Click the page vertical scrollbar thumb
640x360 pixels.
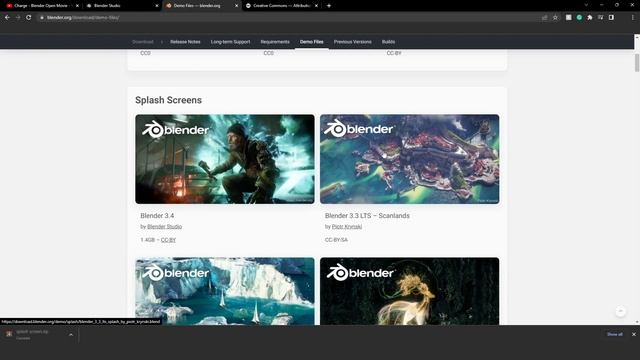(637, 63)
